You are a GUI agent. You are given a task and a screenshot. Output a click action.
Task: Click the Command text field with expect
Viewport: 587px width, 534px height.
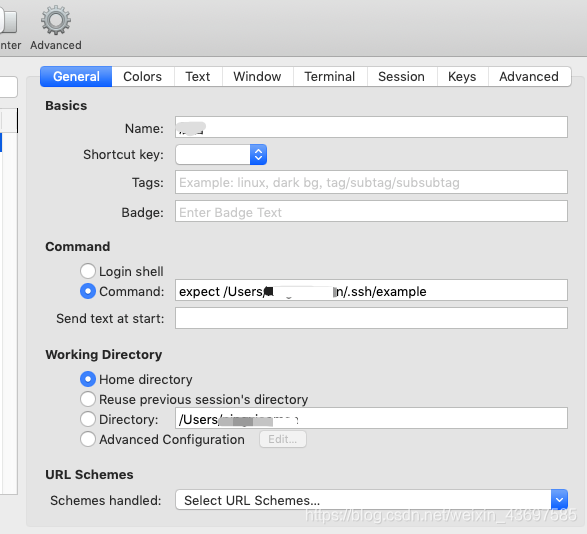(x=371, y=290)
